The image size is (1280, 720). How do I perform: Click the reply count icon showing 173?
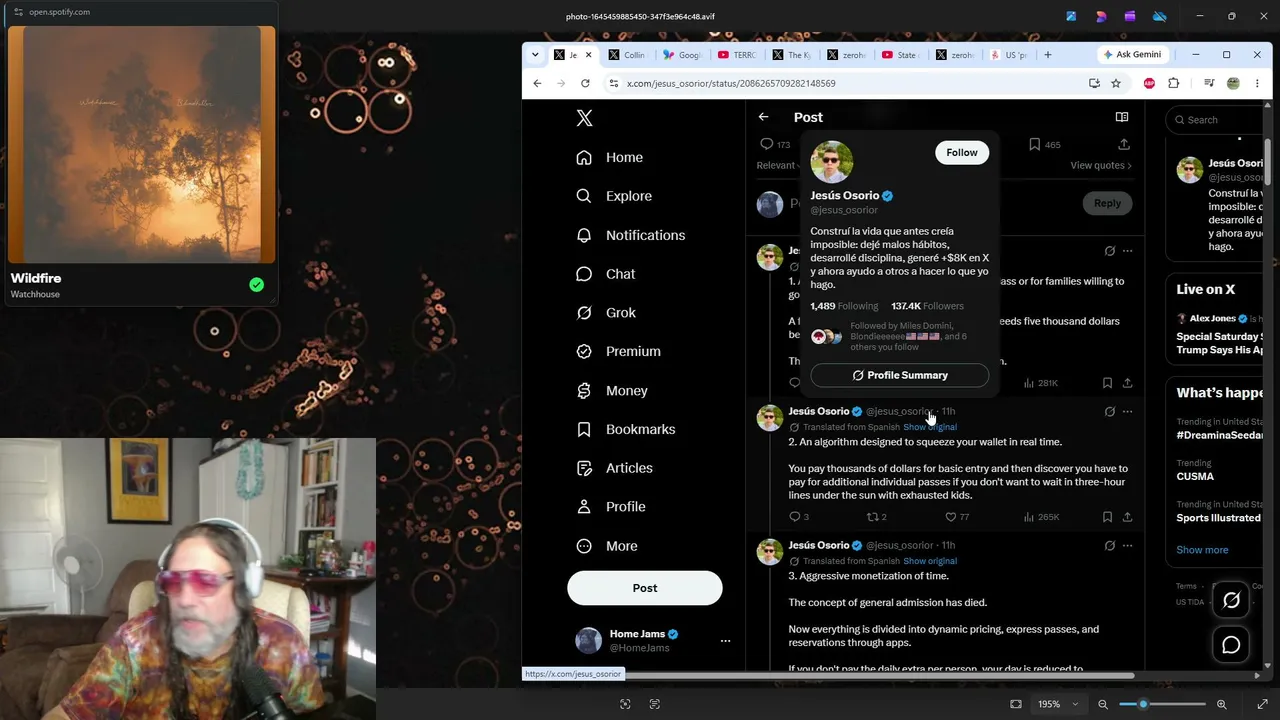click(x=767, y=144)
